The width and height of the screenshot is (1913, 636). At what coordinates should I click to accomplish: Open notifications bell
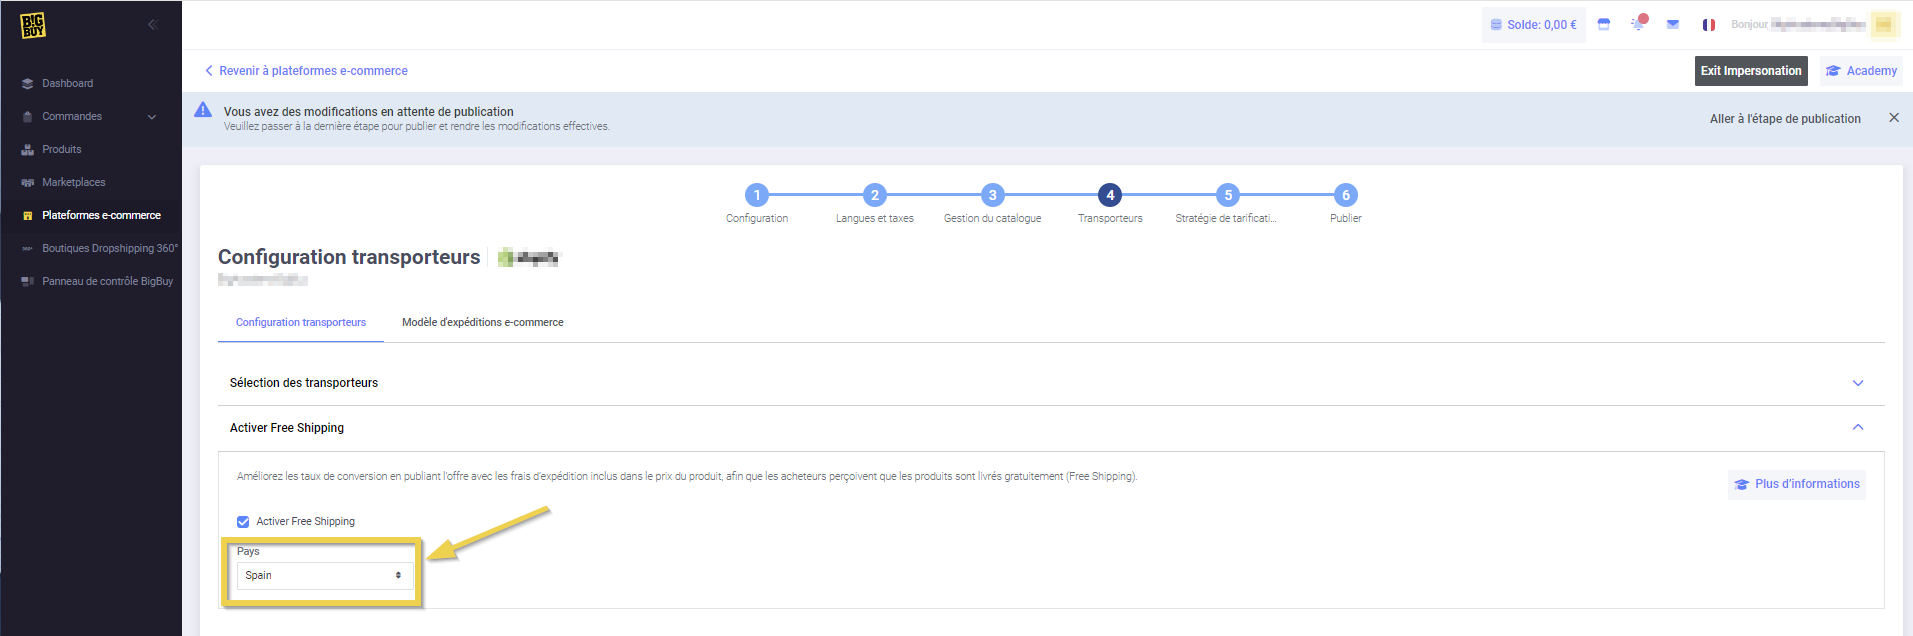pos(1638,24)
